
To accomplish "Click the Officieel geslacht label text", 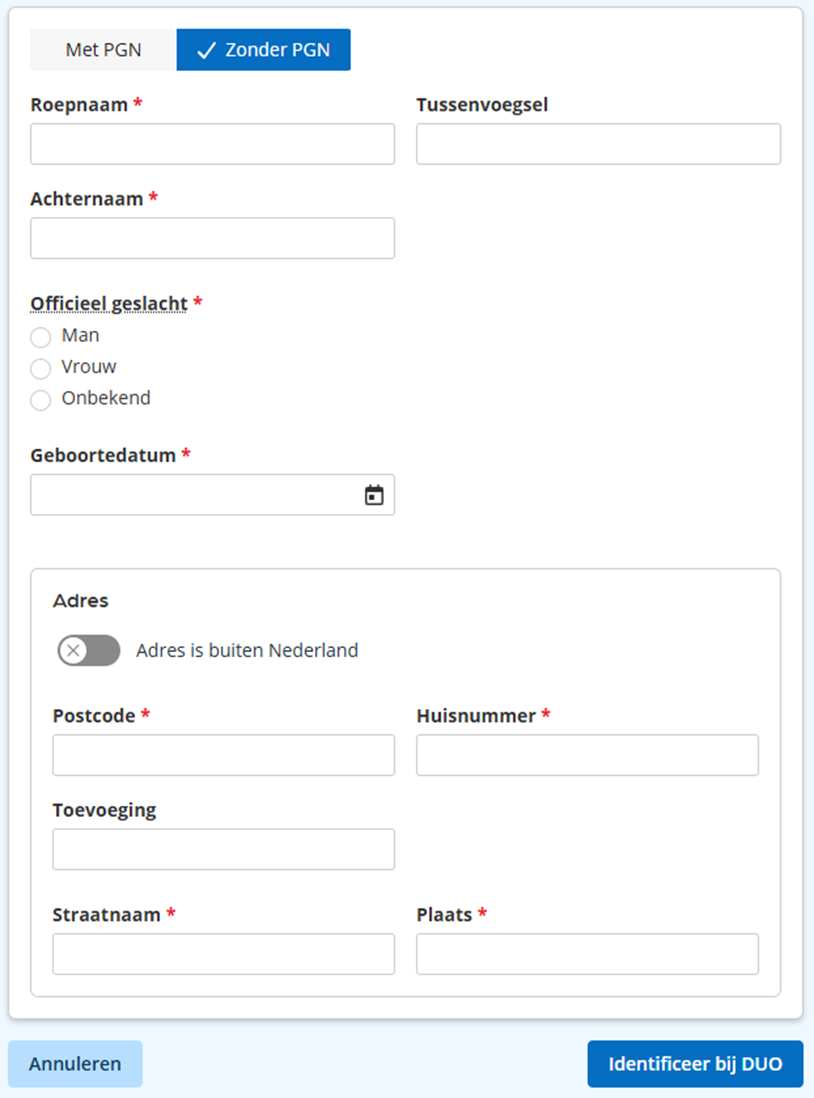I will coord(109,303).
